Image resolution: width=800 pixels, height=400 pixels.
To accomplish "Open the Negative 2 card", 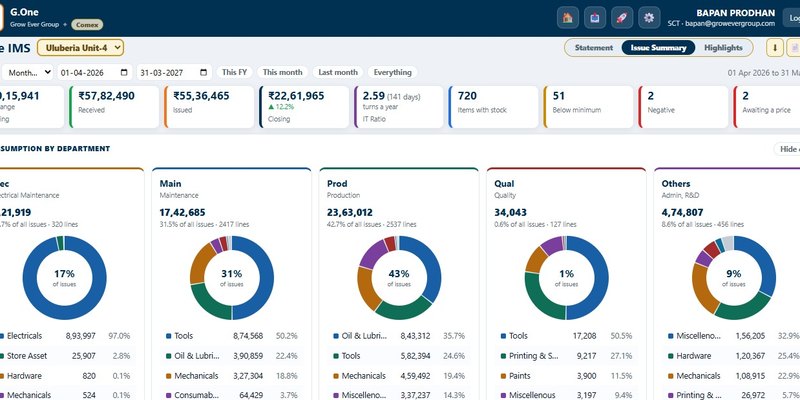I will [x=683, y=107].
